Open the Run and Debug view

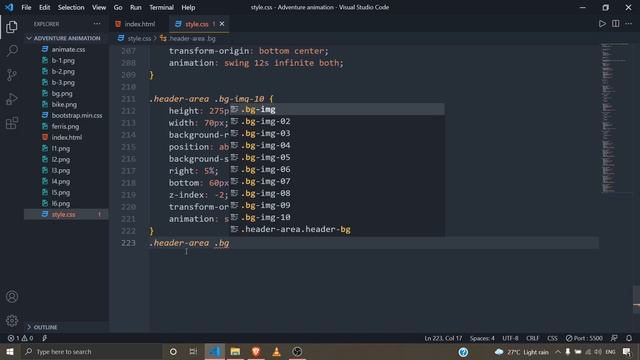(12, 99)
